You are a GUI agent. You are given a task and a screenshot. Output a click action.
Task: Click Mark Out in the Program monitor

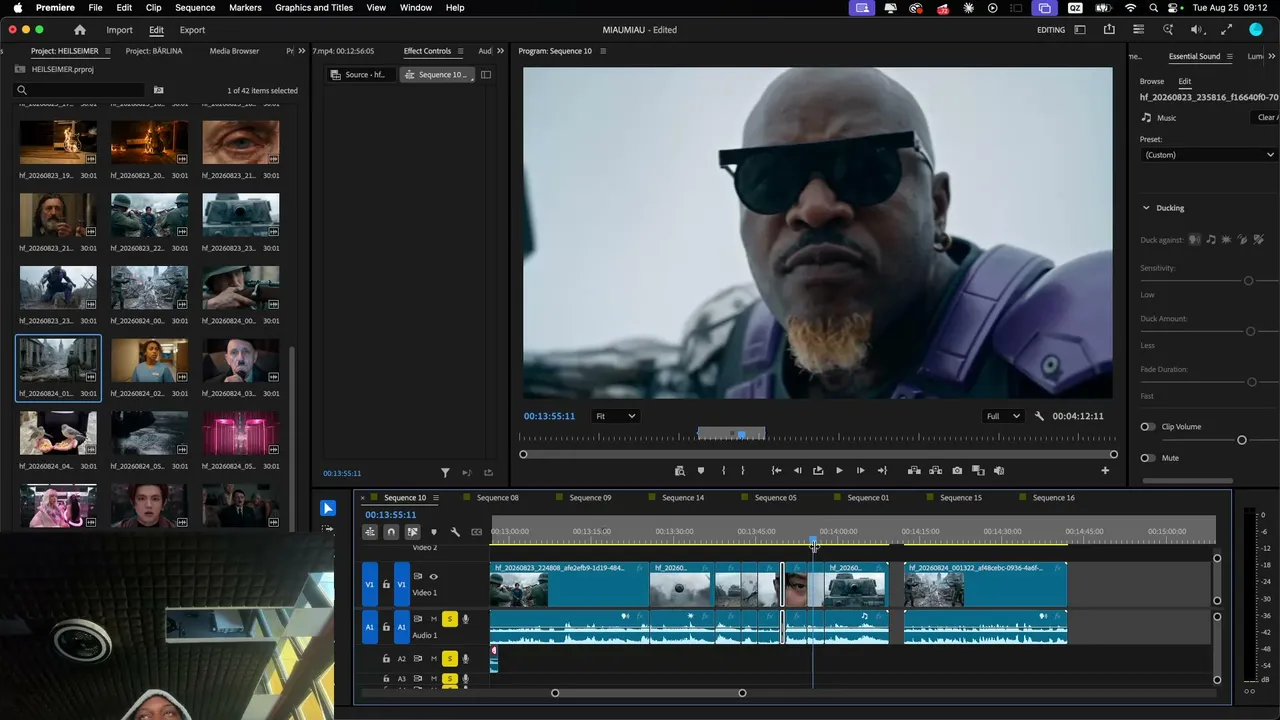[x=742, y=470]
